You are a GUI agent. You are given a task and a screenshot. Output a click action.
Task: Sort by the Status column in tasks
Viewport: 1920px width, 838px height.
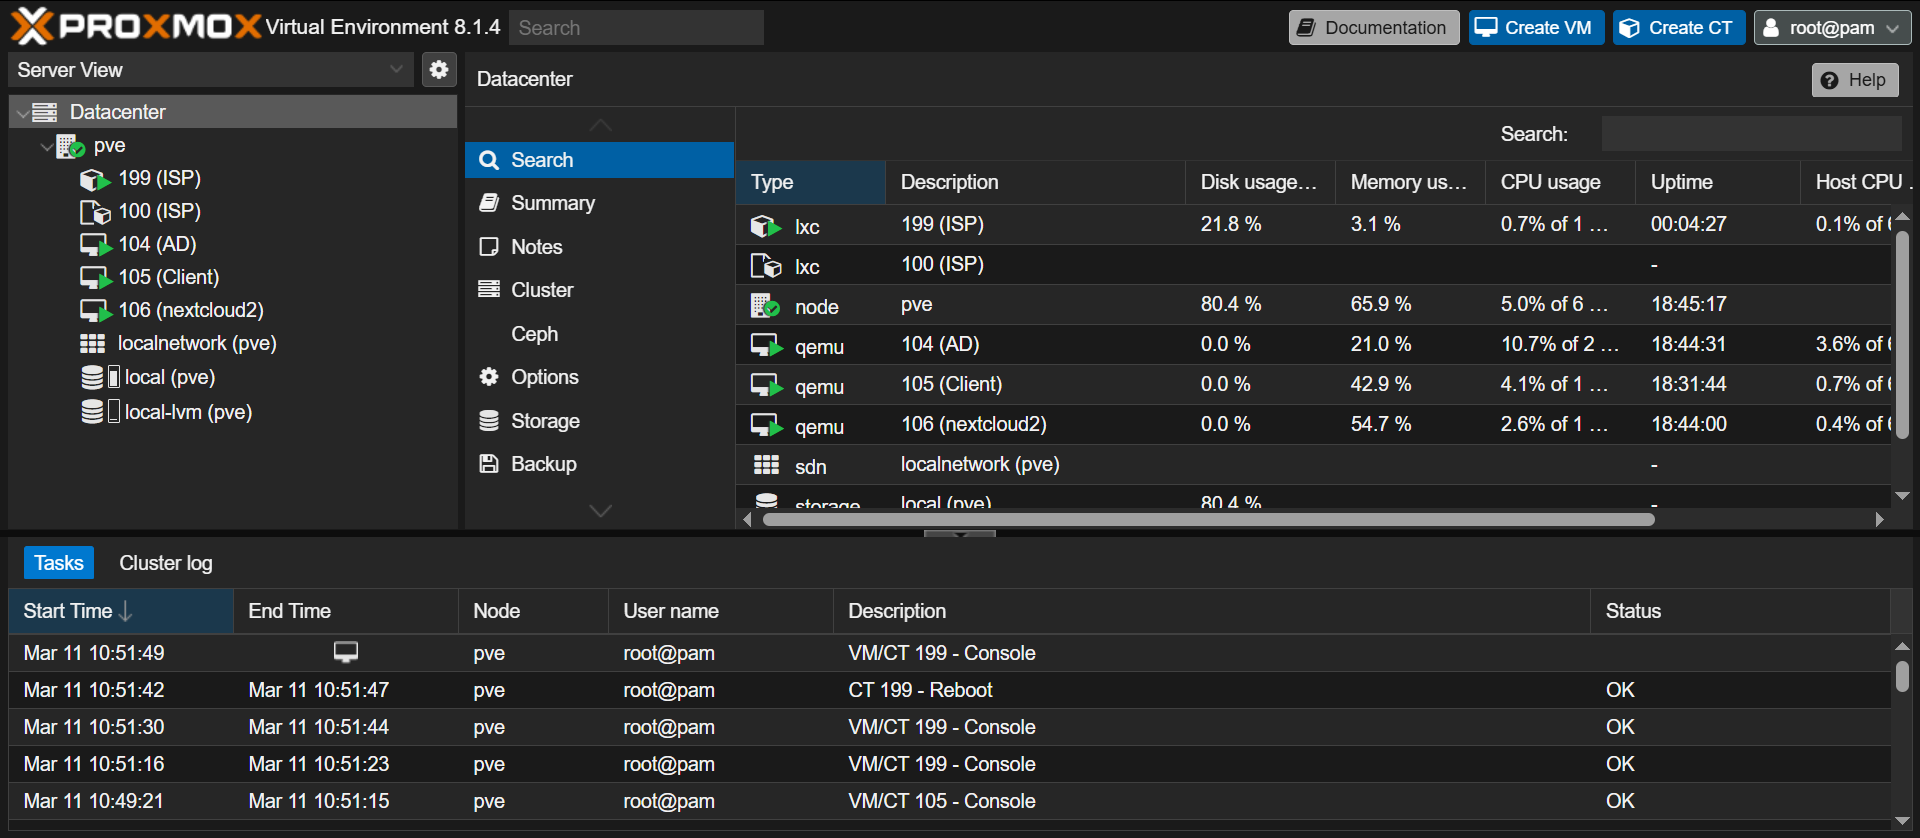click(x=1740, y=611)
